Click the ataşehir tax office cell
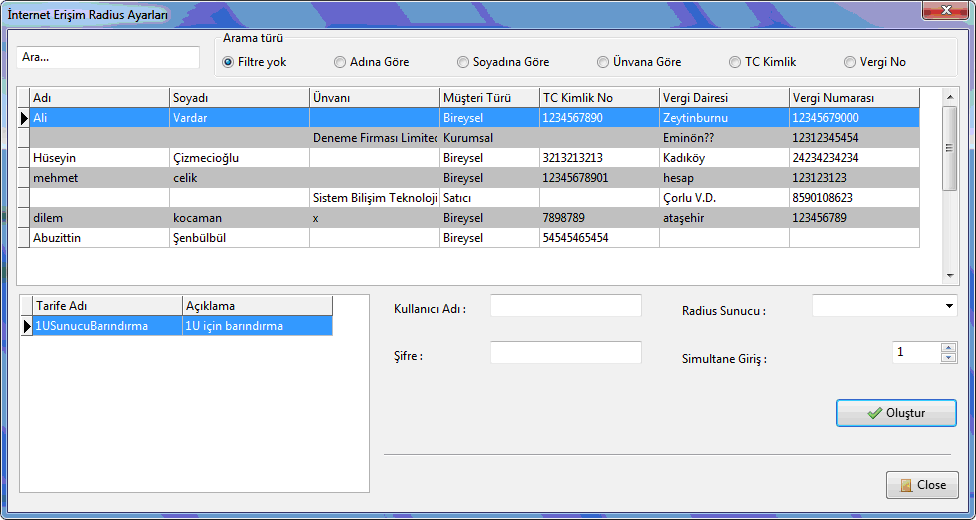Viewport: 976px width, 520px height. point(725,218)
